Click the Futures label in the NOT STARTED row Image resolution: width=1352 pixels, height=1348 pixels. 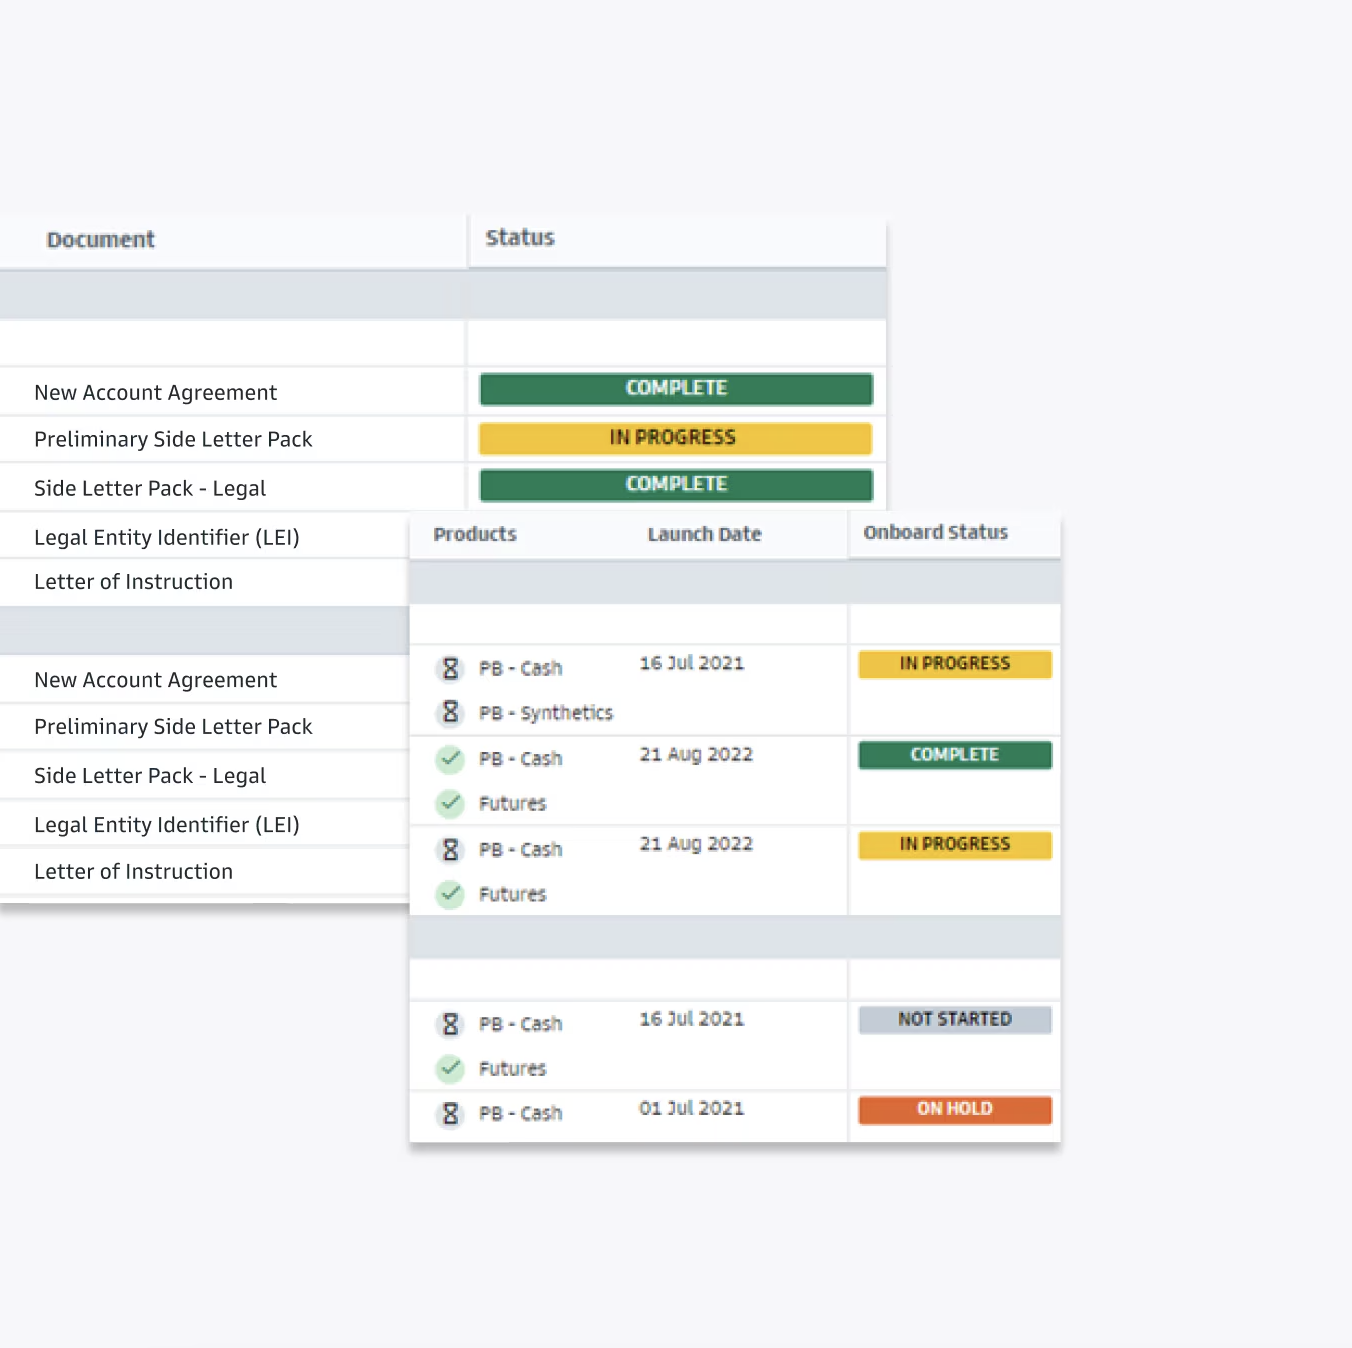(512, 1069)
